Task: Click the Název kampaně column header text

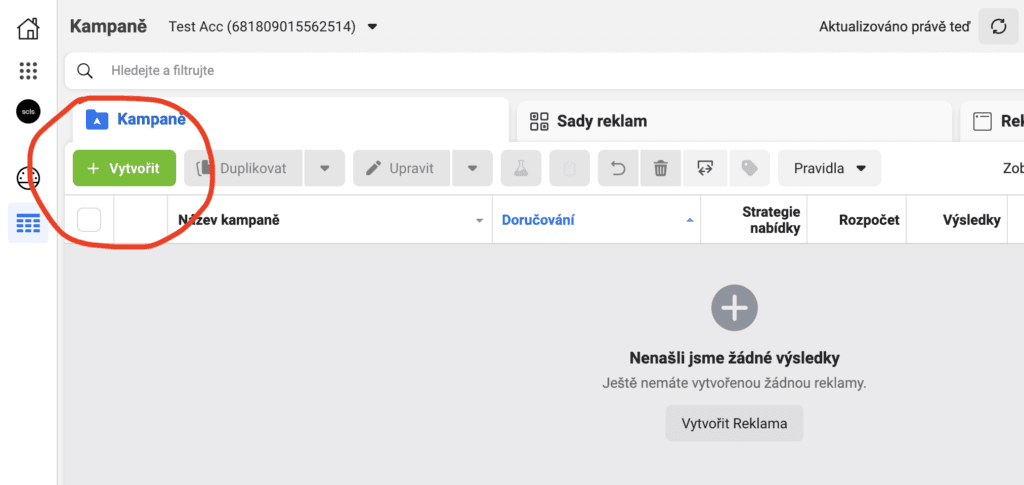Action: pyautogui.click(x=229, y=220)
